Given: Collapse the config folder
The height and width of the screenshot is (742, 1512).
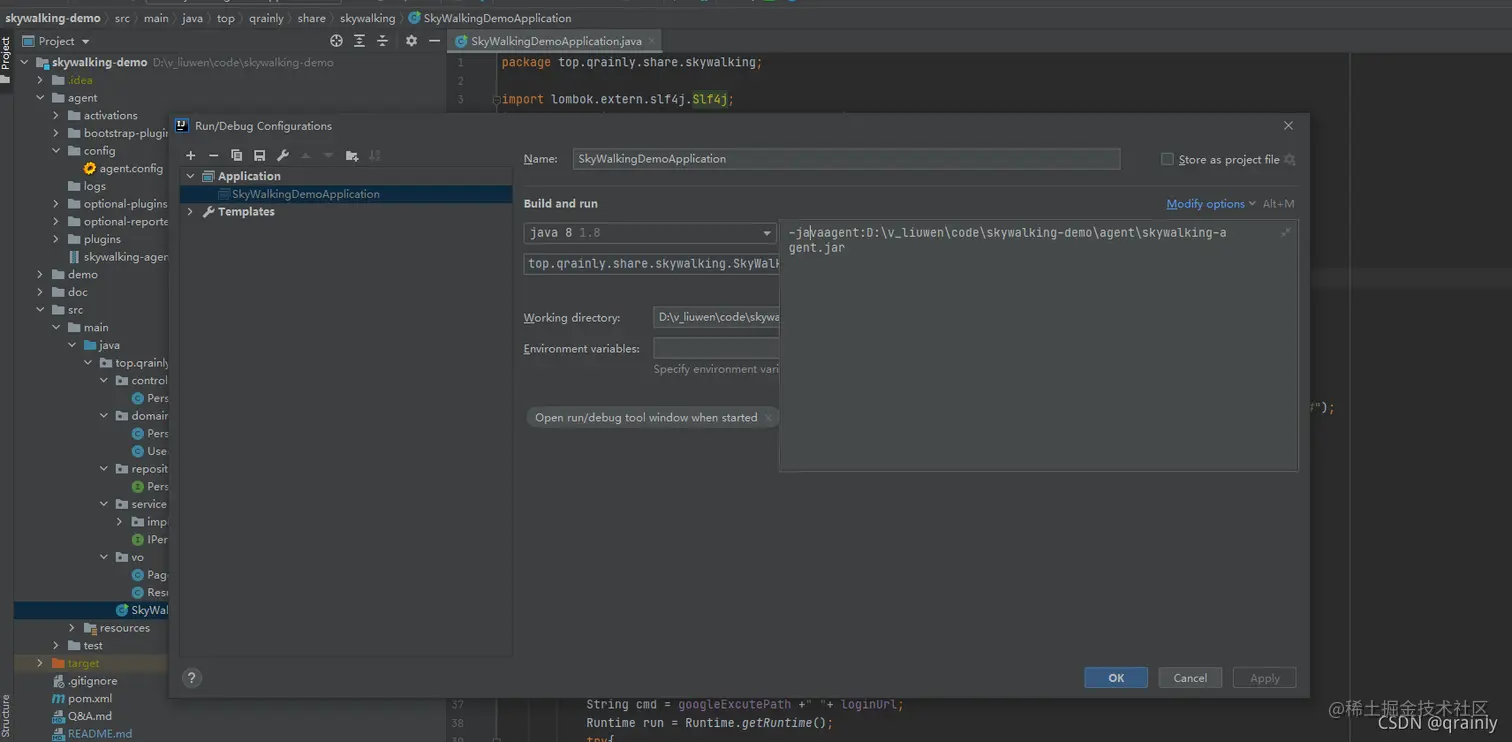Looking at the screenshot, I should coord(56,151).
